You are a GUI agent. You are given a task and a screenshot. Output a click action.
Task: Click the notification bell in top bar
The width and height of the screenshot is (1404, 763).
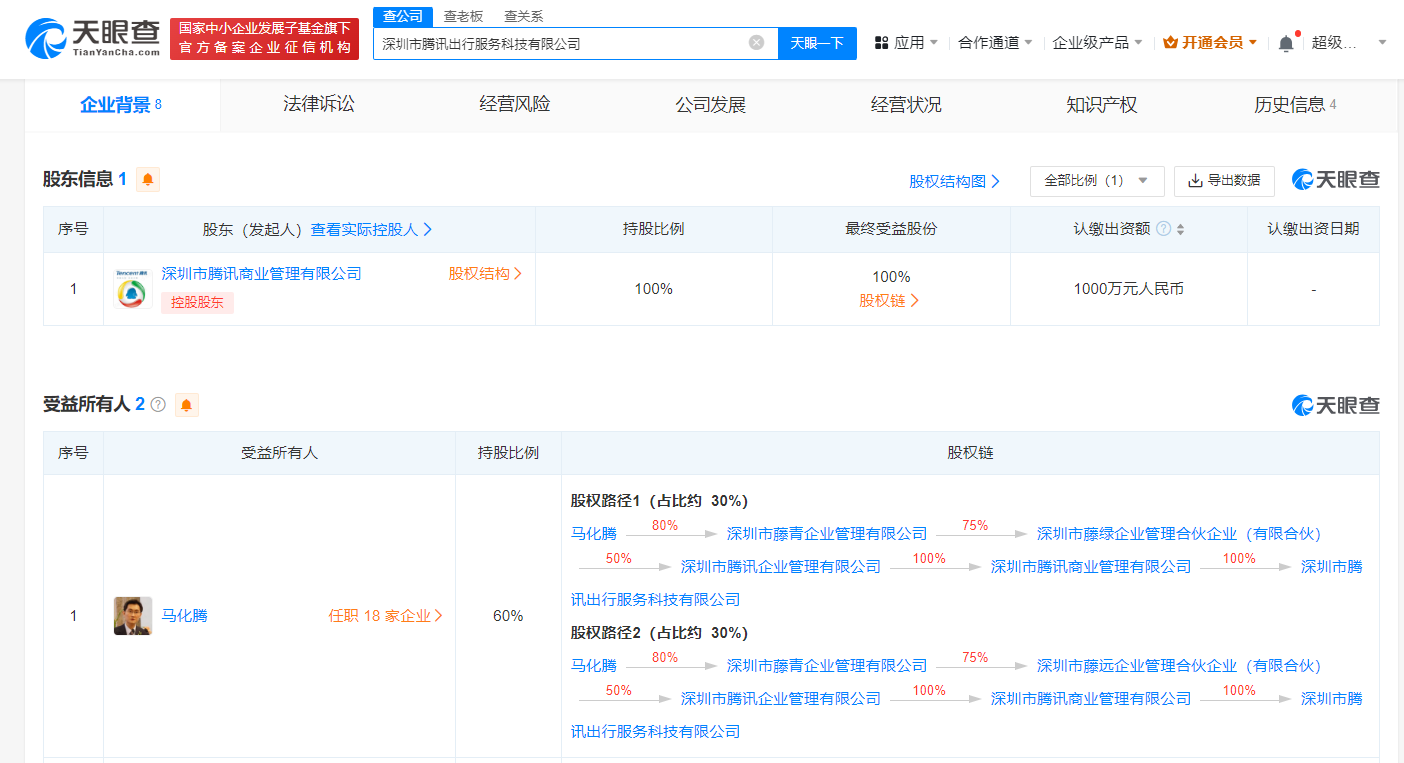[1286, 43]
